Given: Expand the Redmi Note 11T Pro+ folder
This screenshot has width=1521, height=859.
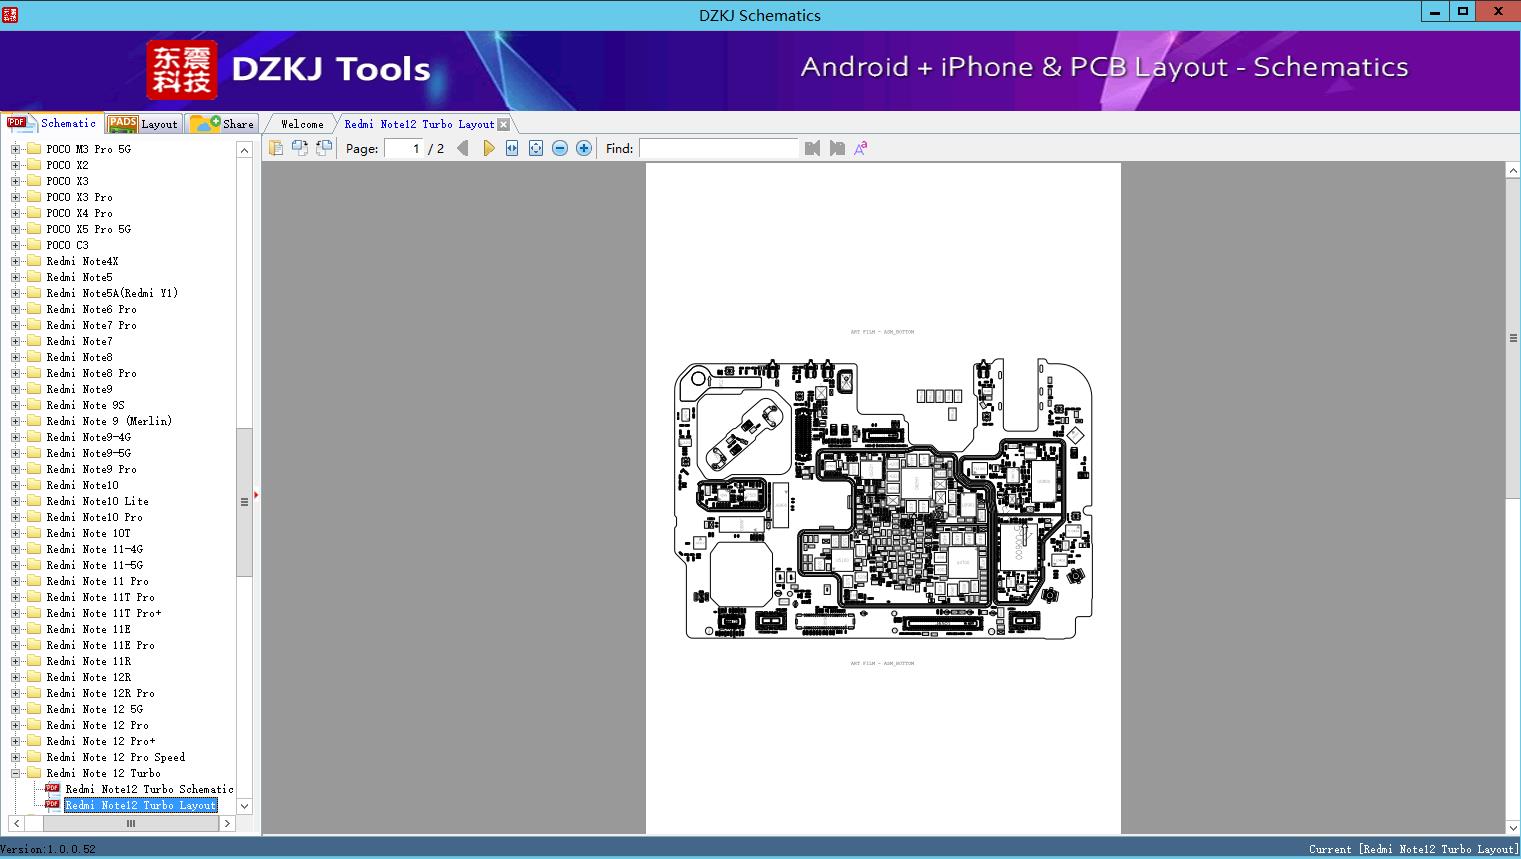Looking at the screenshot, I should (x=15, y=613).
